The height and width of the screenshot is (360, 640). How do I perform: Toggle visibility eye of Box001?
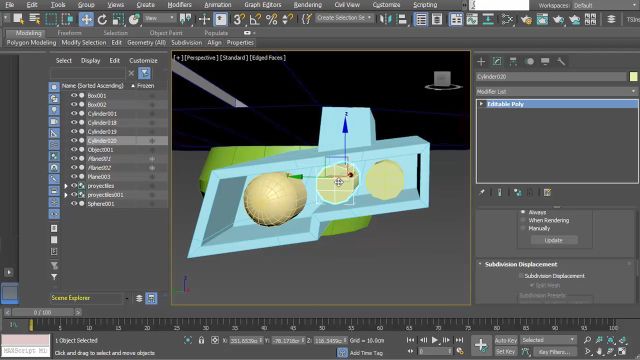pyautogui.click(x=74, y=95)
